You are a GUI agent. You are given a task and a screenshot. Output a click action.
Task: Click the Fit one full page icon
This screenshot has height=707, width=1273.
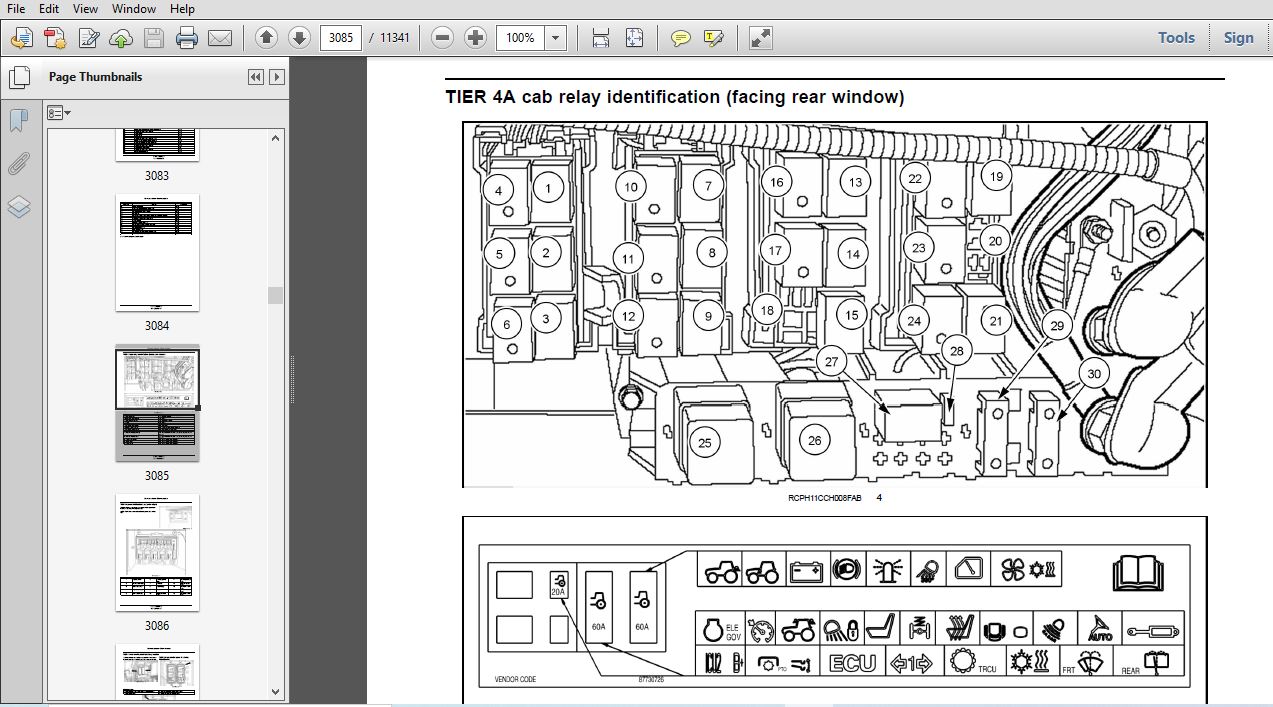[634, 38]
